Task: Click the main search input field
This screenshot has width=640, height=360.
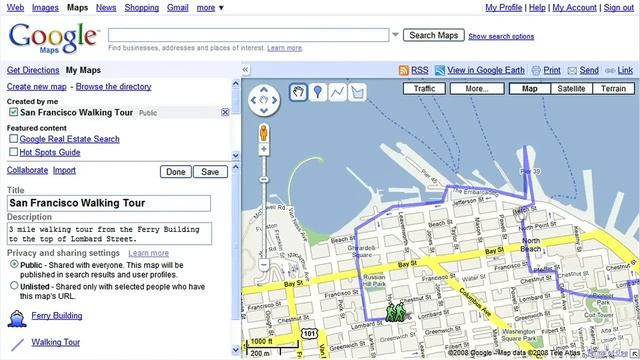Action: point(249,35)
